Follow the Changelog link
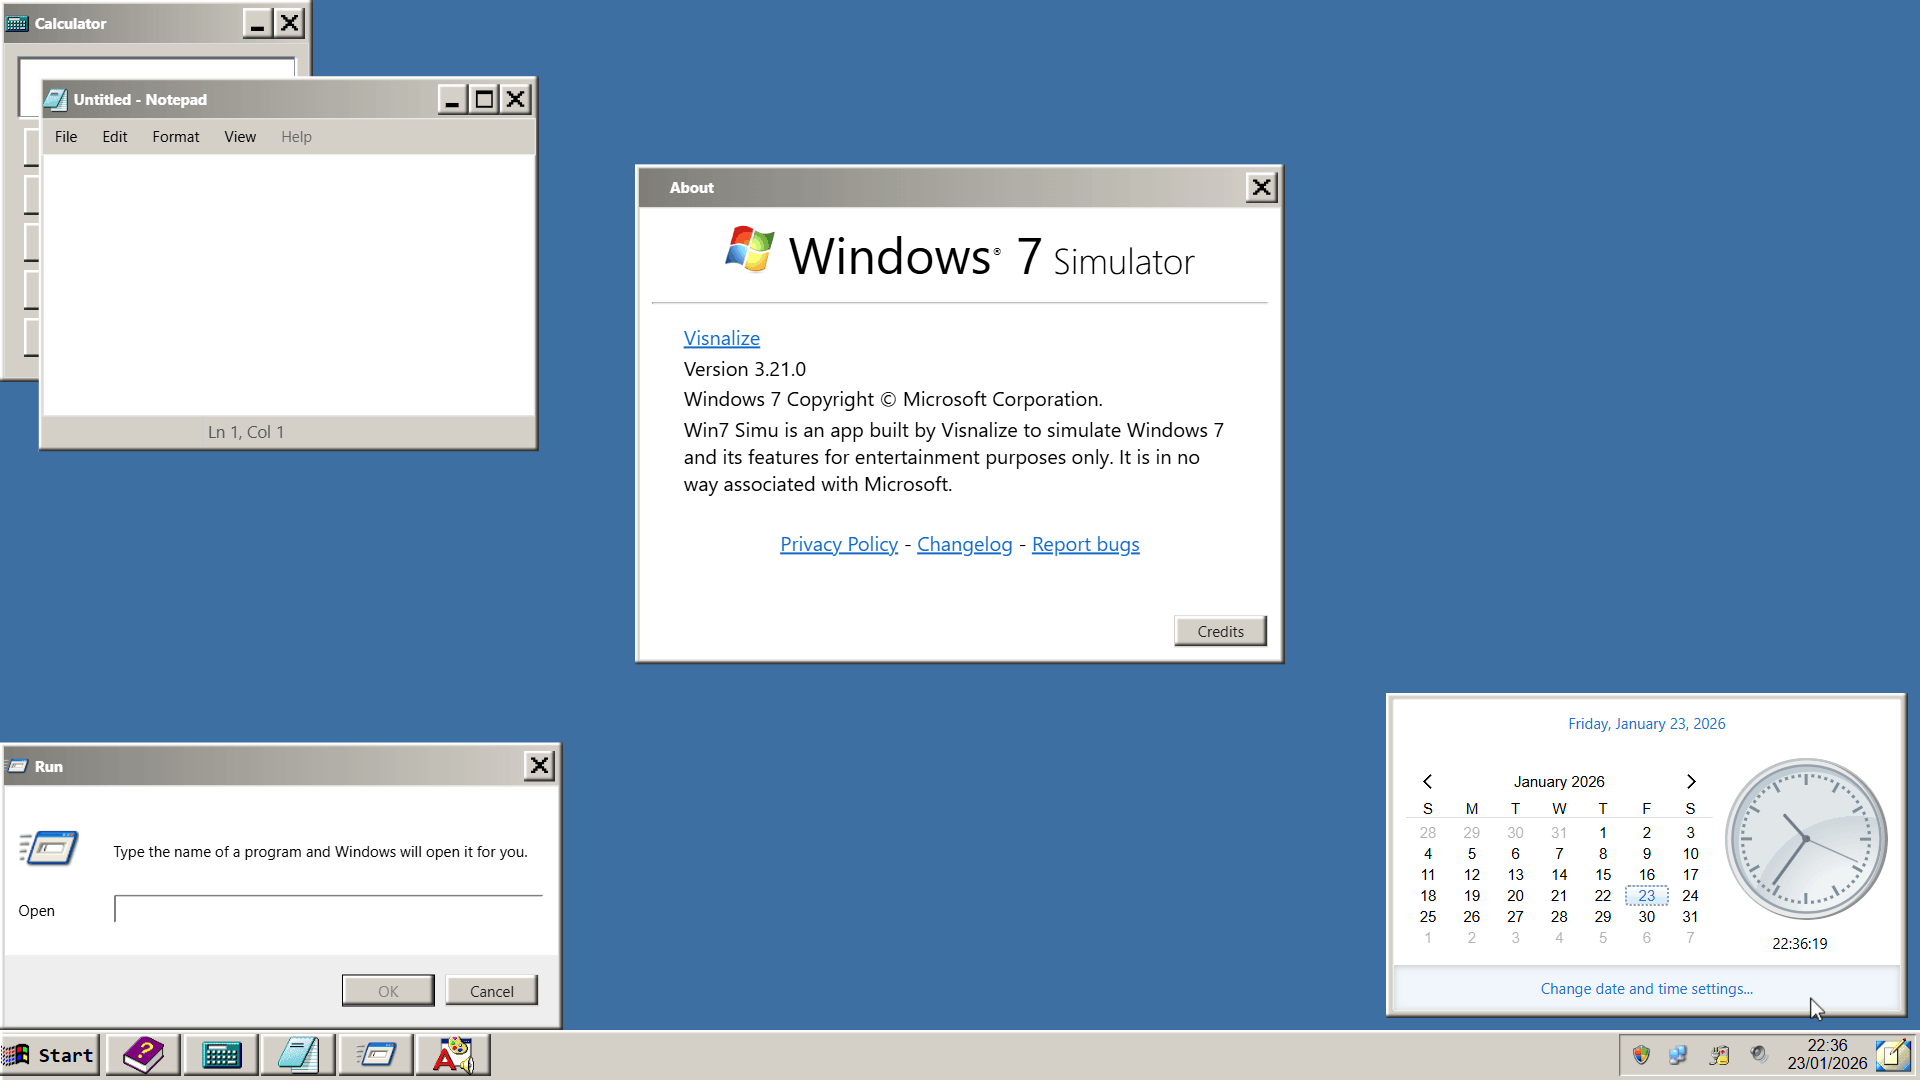 click(964, 544)
